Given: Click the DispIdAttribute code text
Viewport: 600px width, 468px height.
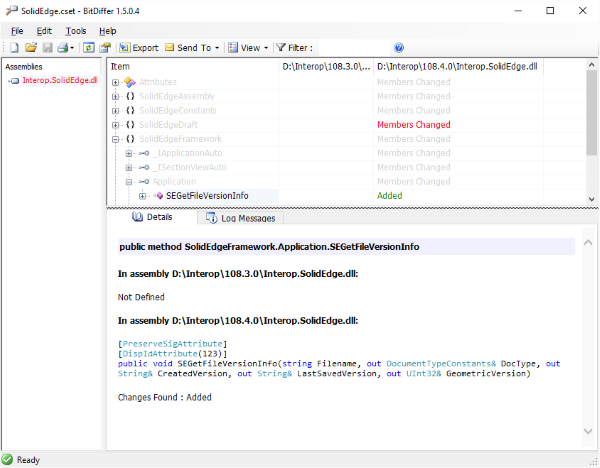Looking at the screenshot, I should [172, 354].
